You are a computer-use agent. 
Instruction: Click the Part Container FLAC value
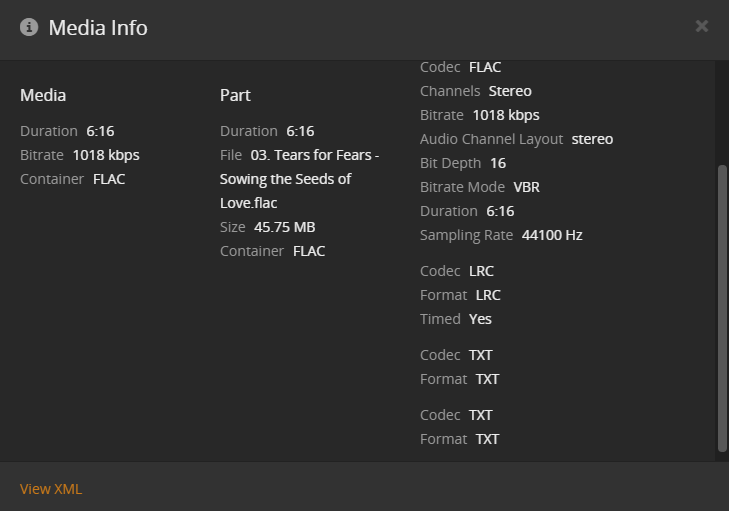[309, 251]
